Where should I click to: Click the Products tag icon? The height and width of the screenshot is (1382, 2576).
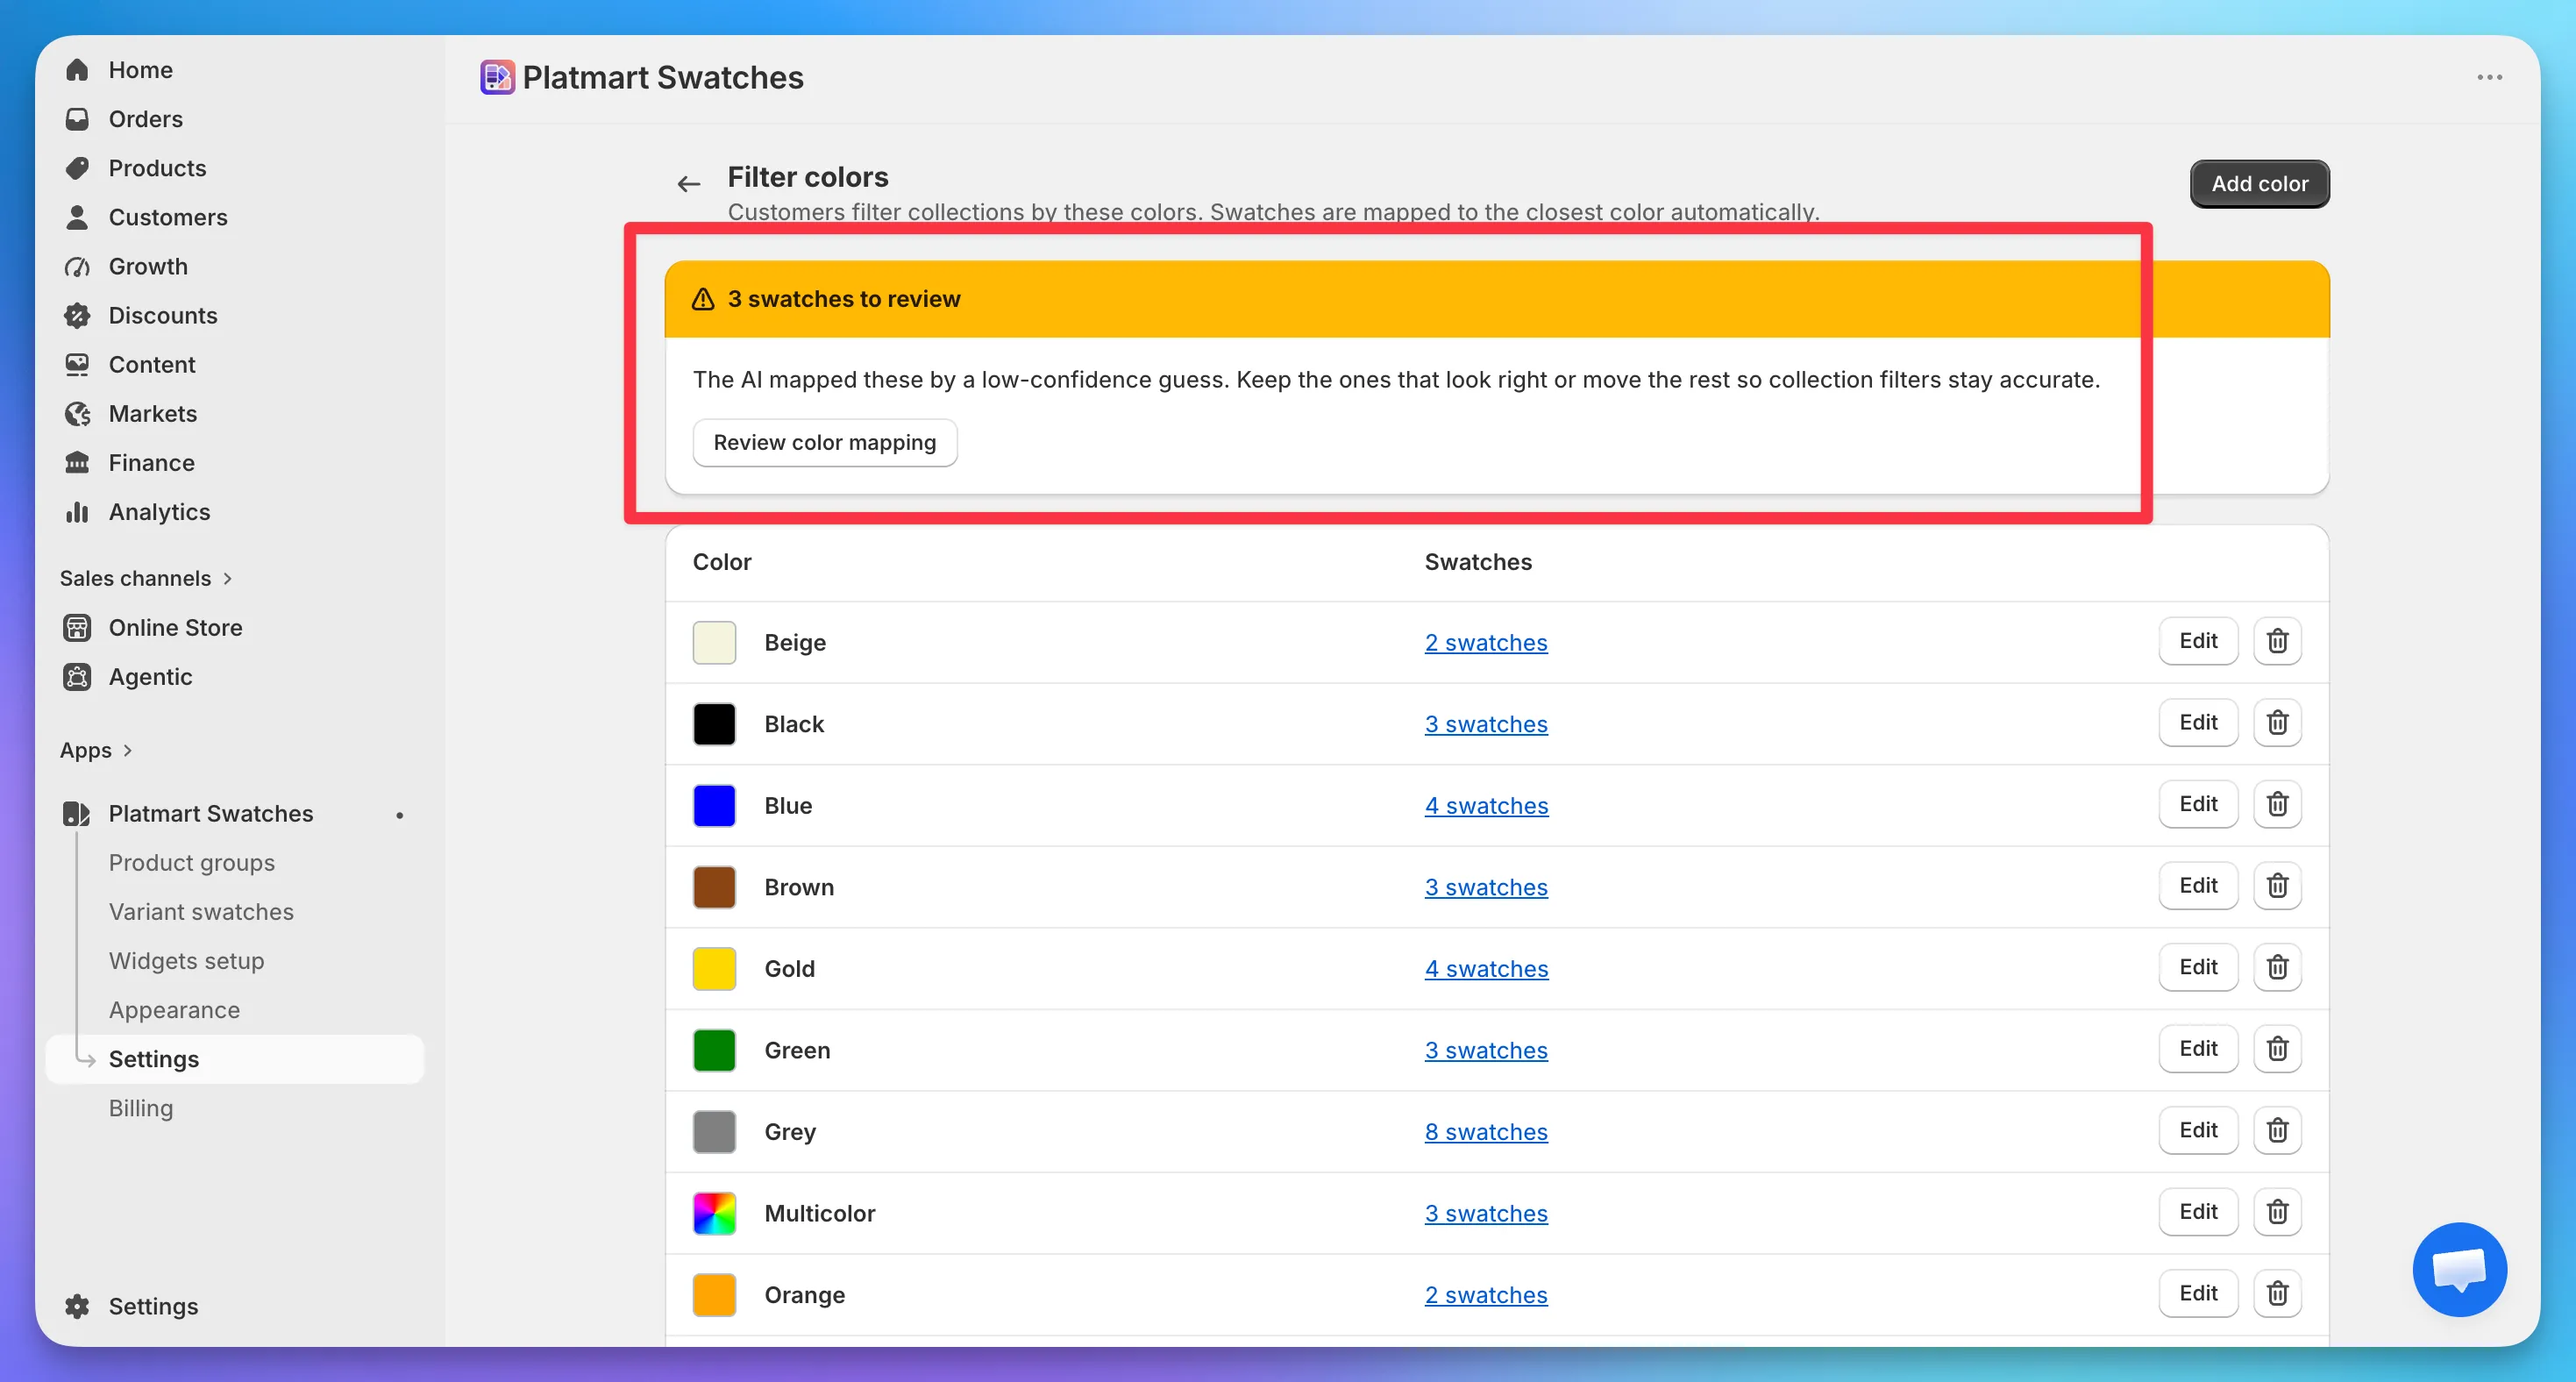coord(77,168)
